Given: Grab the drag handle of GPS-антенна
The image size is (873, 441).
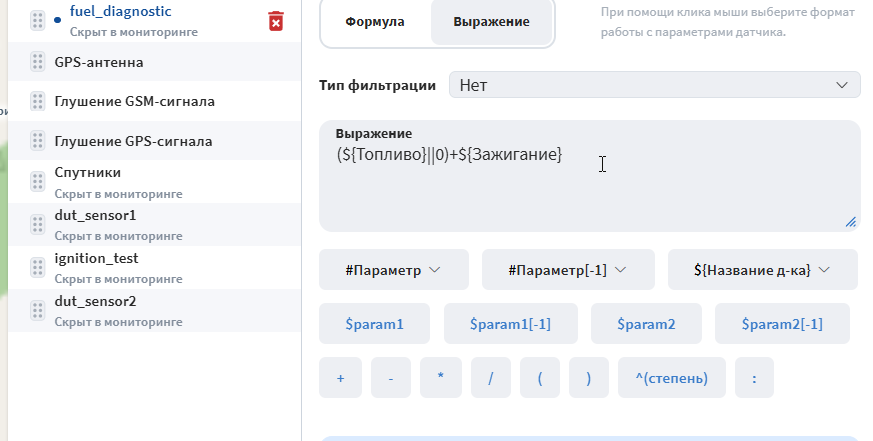Looking at the screenshot, I should click(37, 62).
